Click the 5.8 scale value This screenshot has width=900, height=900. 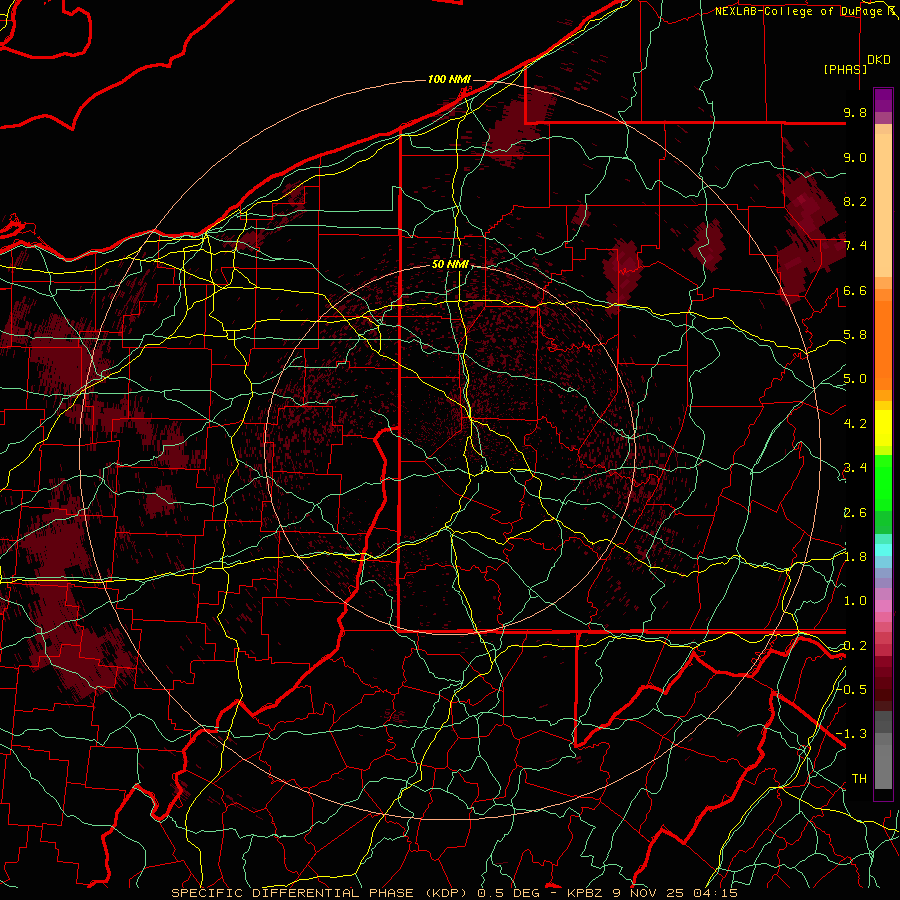point(855,335)
